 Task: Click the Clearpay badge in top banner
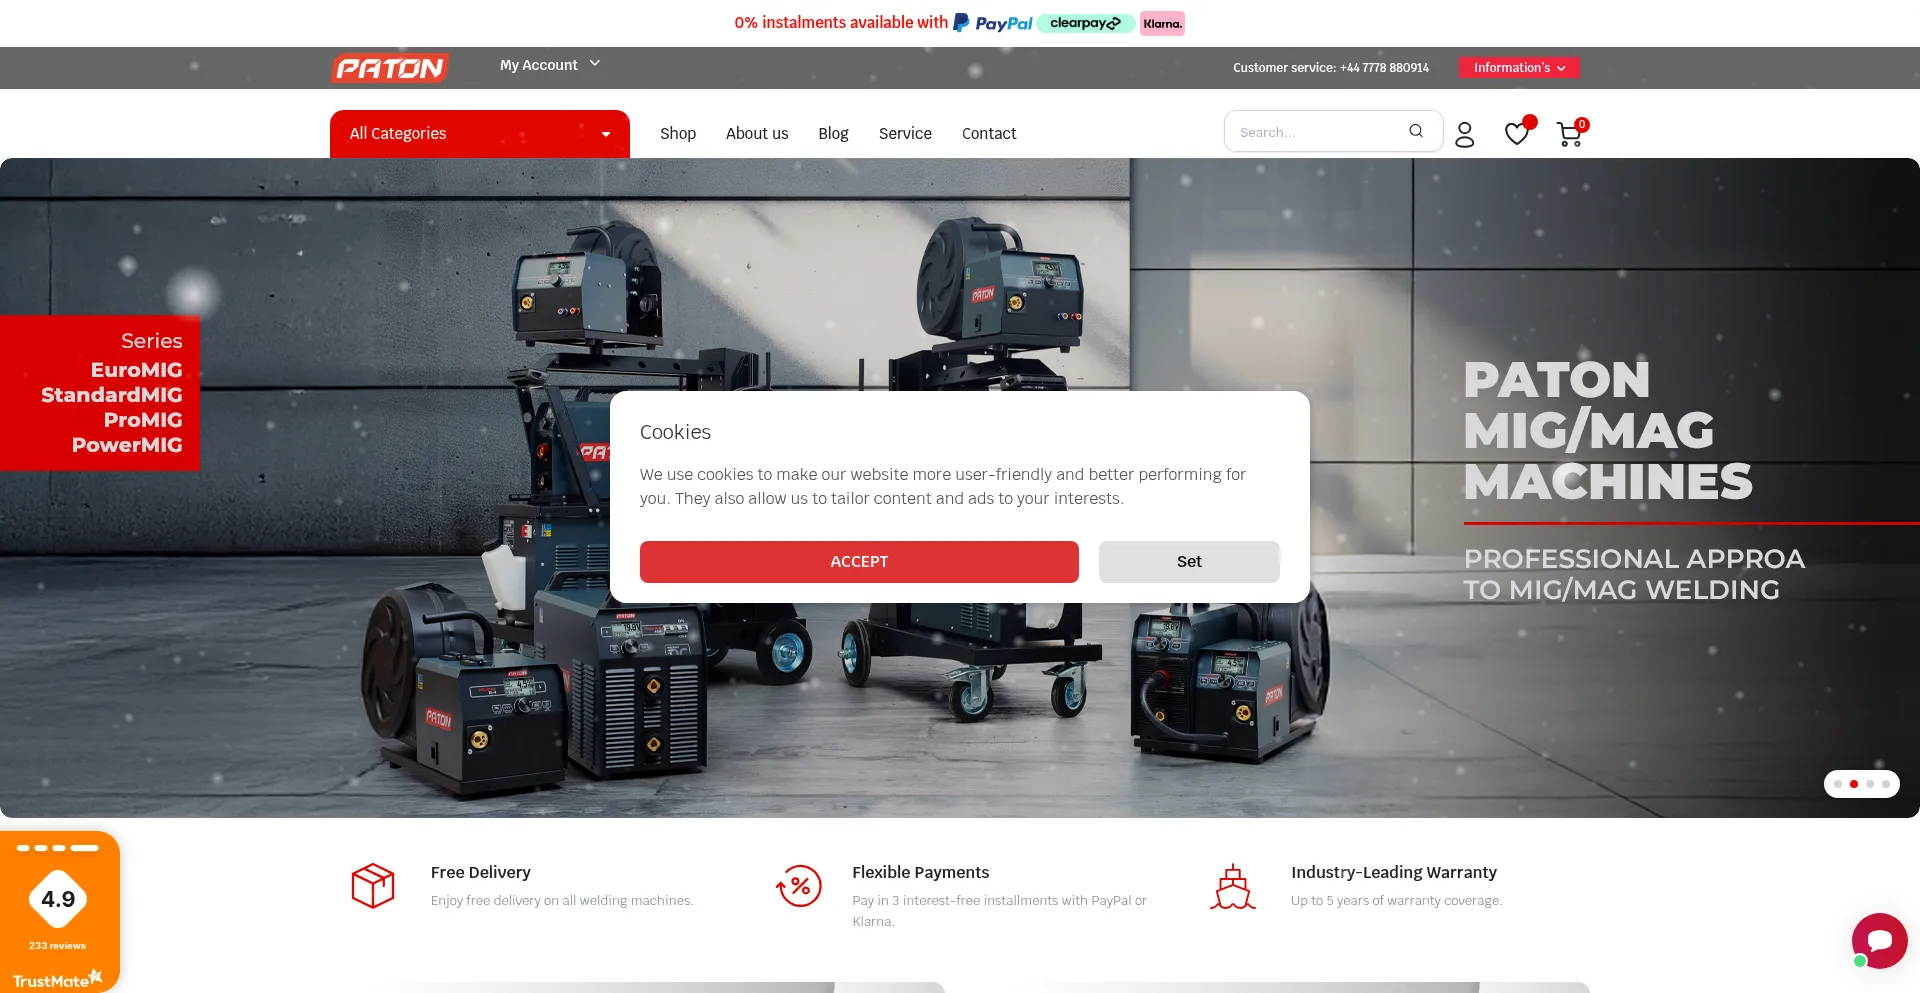pyautogui.click(x=1085, y=23)
